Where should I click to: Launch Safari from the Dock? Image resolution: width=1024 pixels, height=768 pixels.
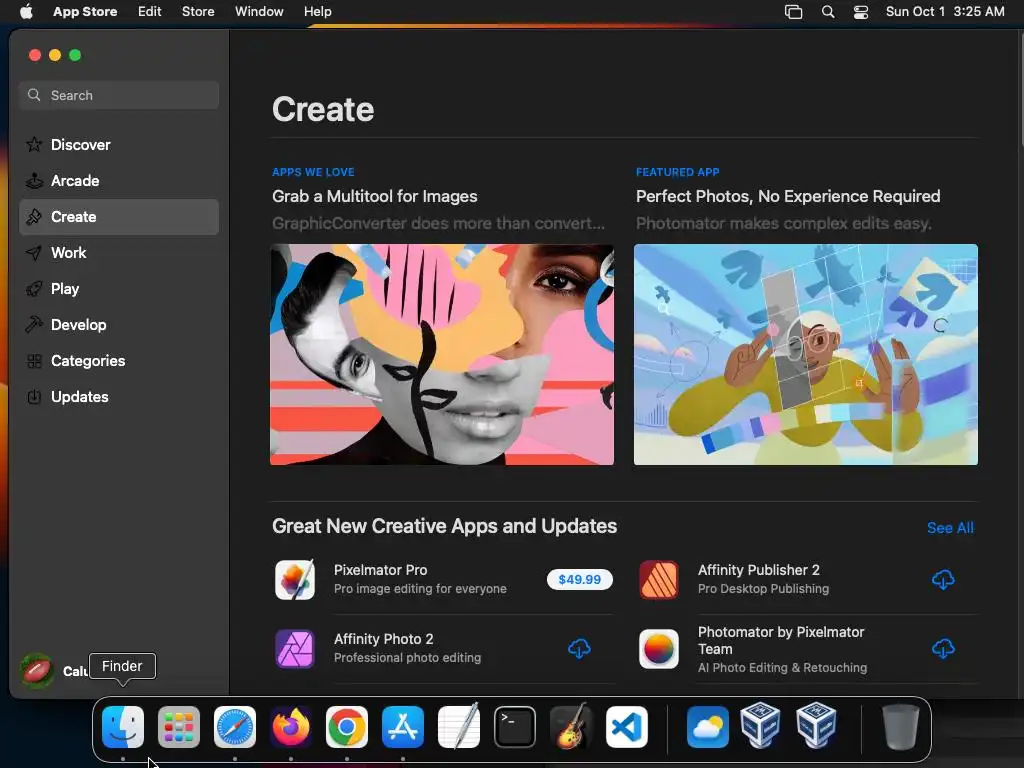(x=235, y=727)
